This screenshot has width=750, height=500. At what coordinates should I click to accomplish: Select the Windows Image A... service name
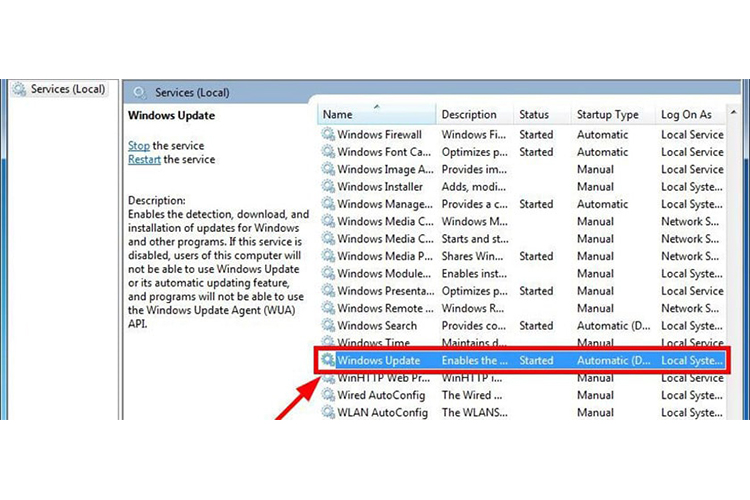tap(385, 169)
